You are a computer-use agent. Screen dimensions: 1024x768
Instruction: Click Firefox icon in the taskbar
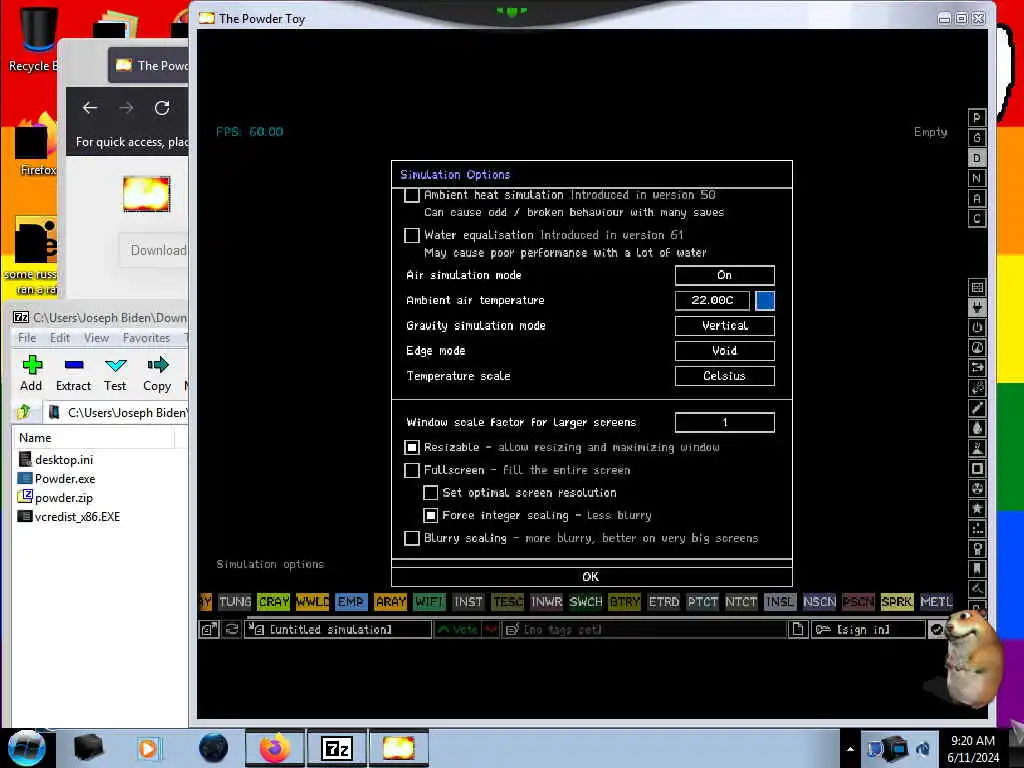[x=274, y=748]
